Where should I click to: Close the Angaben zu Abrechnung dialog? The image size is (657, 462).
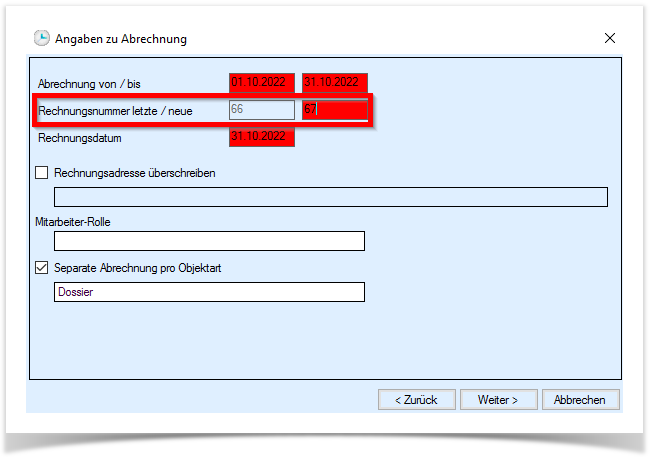(x=610, y=38)
